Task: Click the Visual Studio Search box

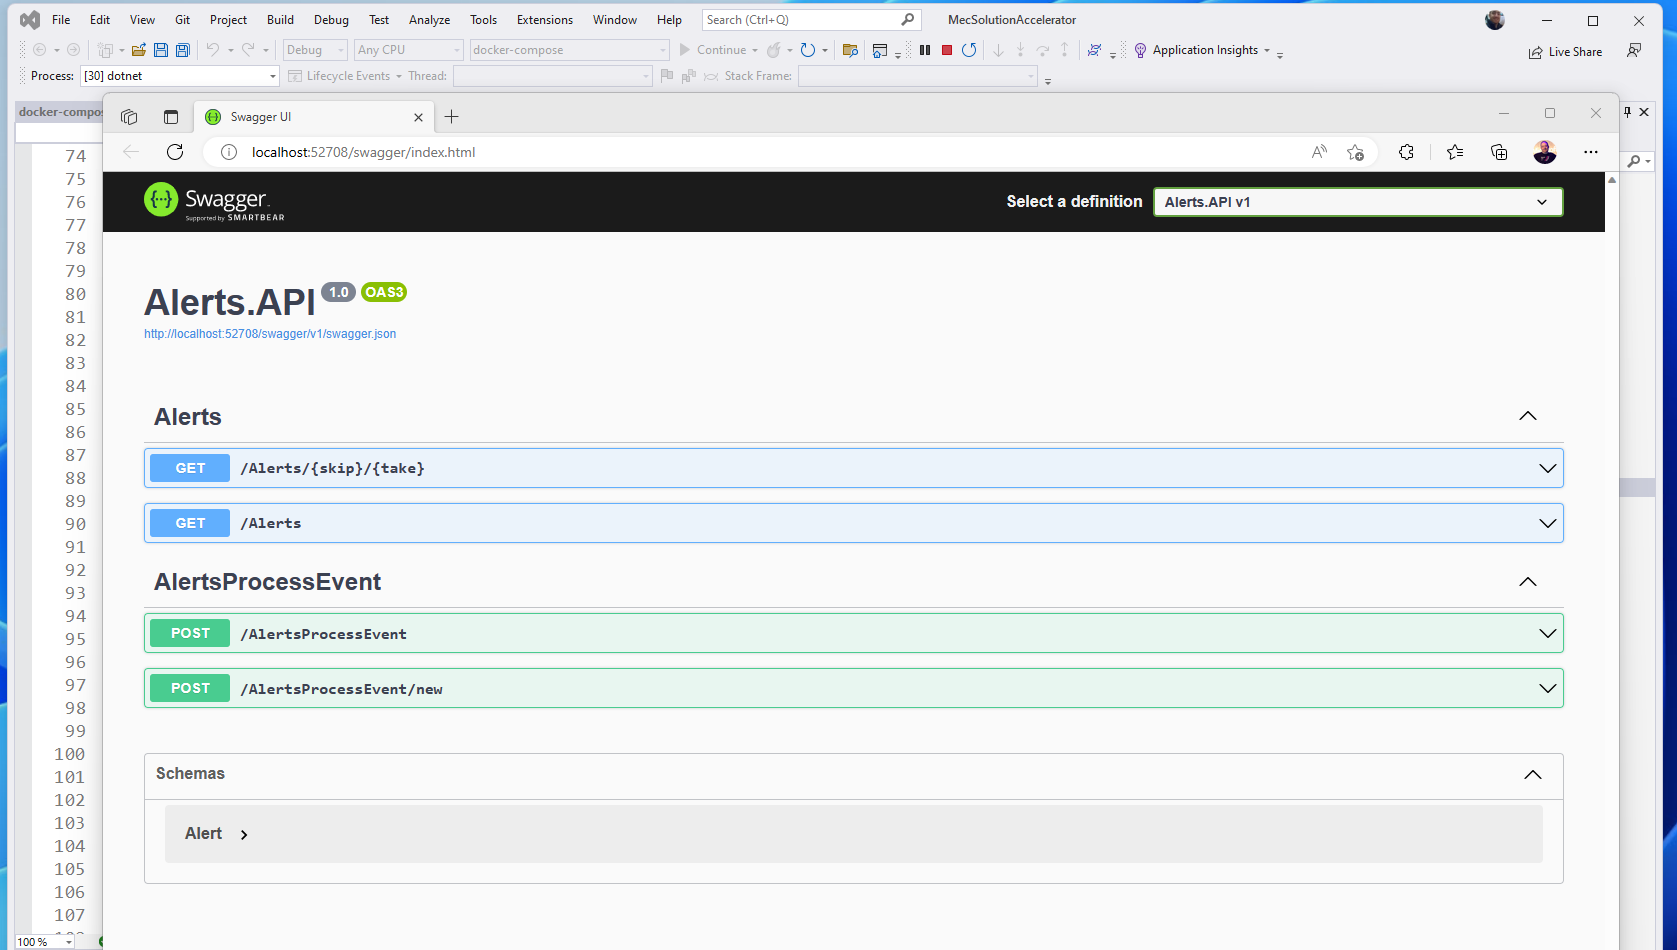Action: 810,20
